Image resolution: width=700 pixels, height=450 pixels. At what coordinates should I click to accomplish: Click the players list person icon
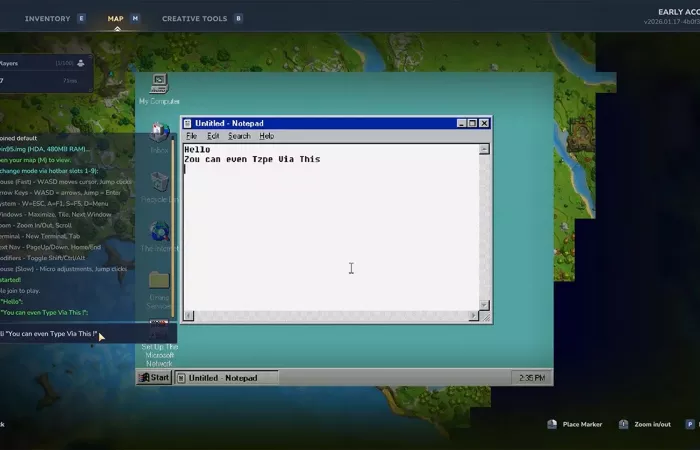81,63
